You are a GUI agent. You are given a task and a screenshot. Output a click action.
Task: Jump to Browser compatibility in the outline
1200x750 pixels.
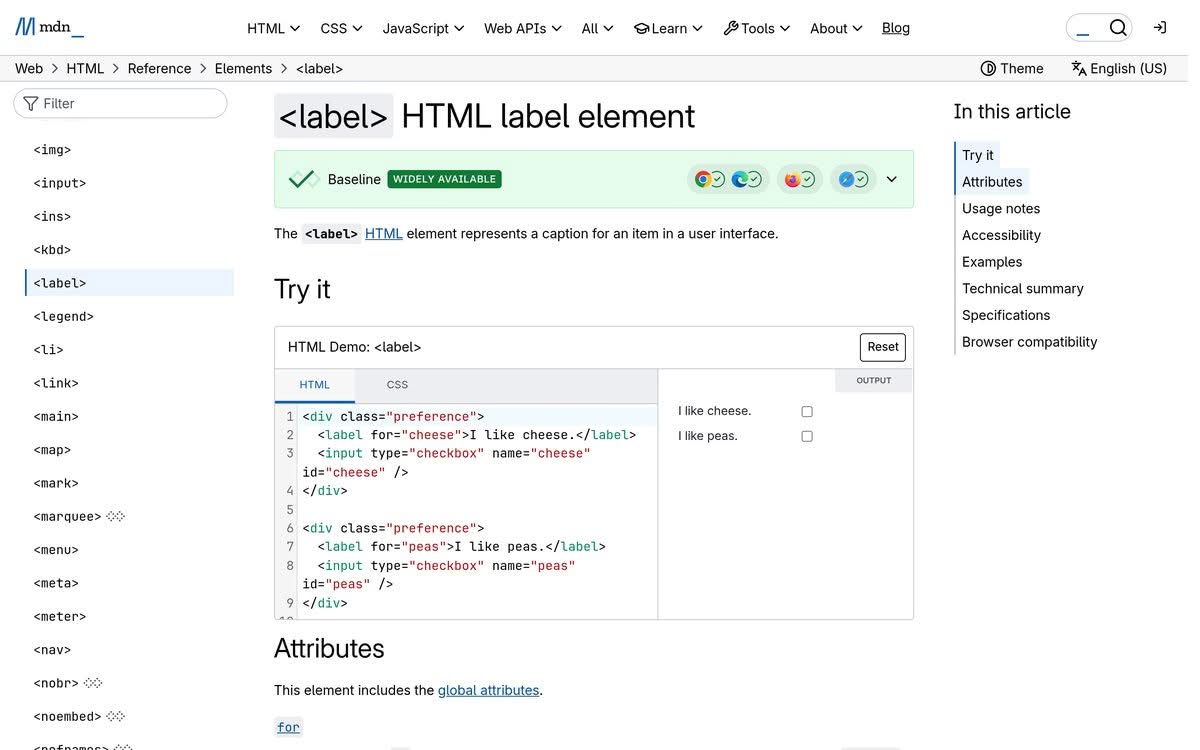1030,342
